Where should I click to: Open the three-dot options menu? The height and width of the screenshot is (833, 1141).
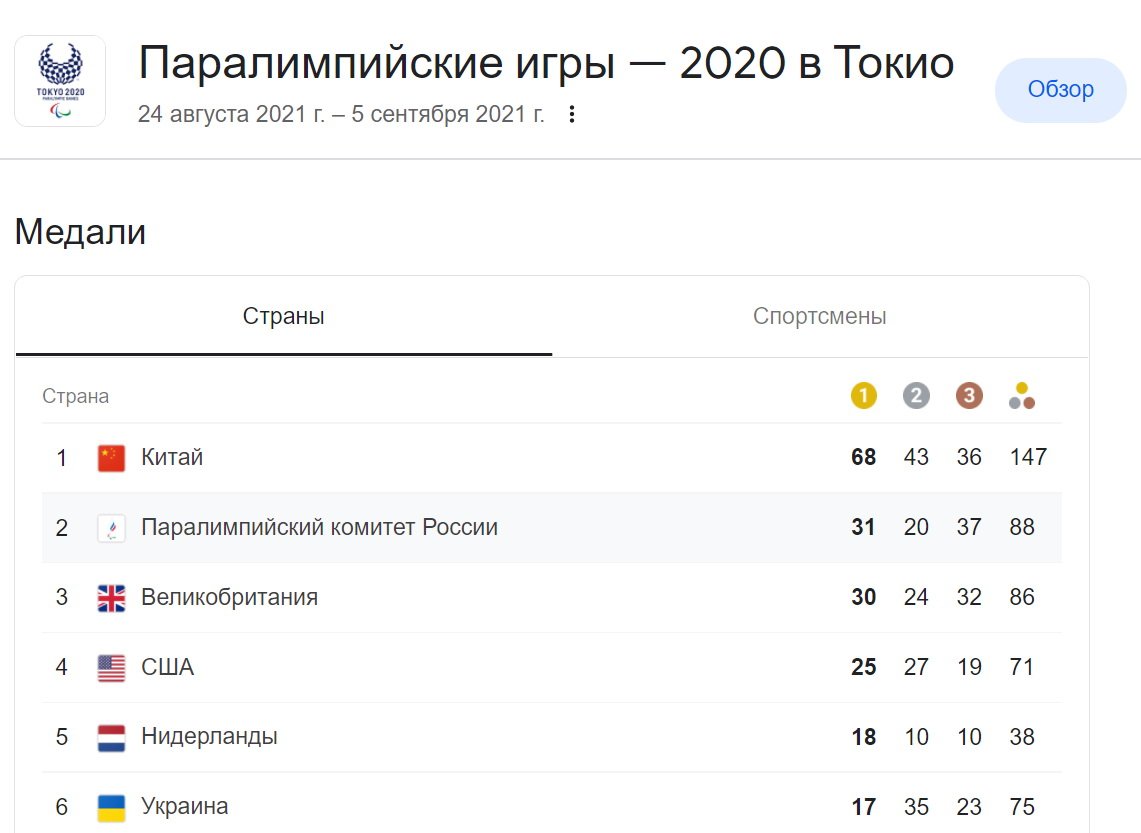[x=572, y=115]
